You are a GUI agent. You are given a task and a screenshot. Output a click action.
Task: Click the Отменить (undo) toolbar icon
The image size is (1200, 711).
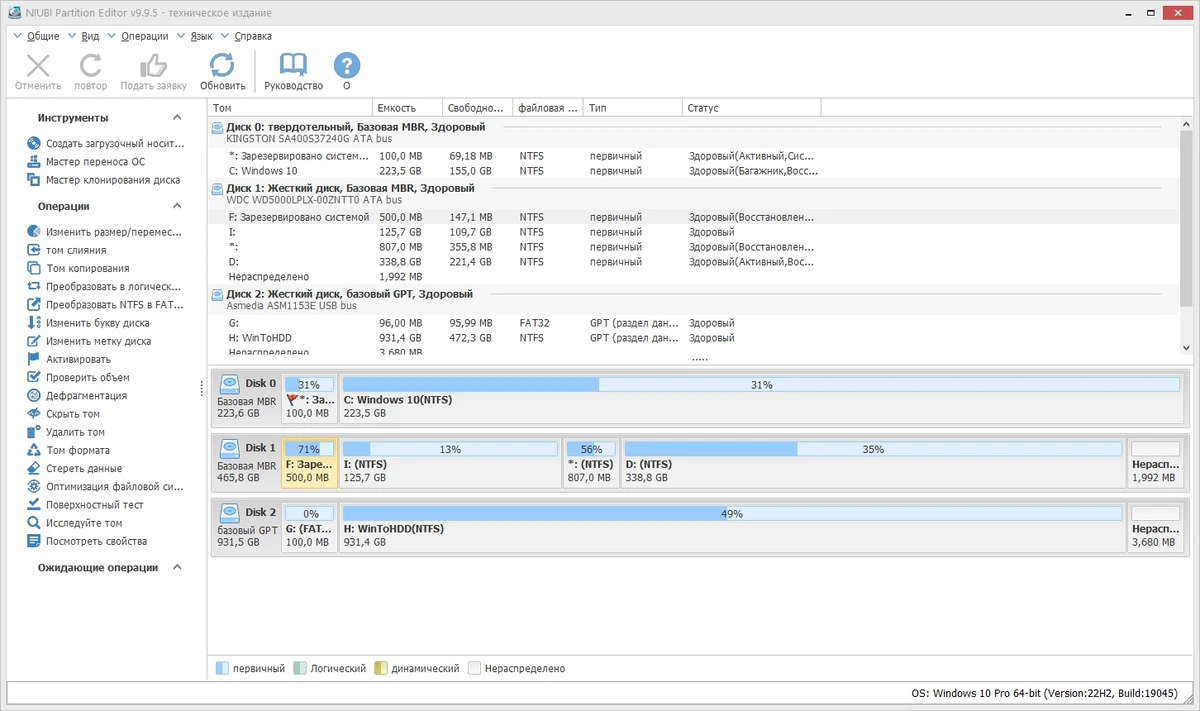tap(38, 66)
